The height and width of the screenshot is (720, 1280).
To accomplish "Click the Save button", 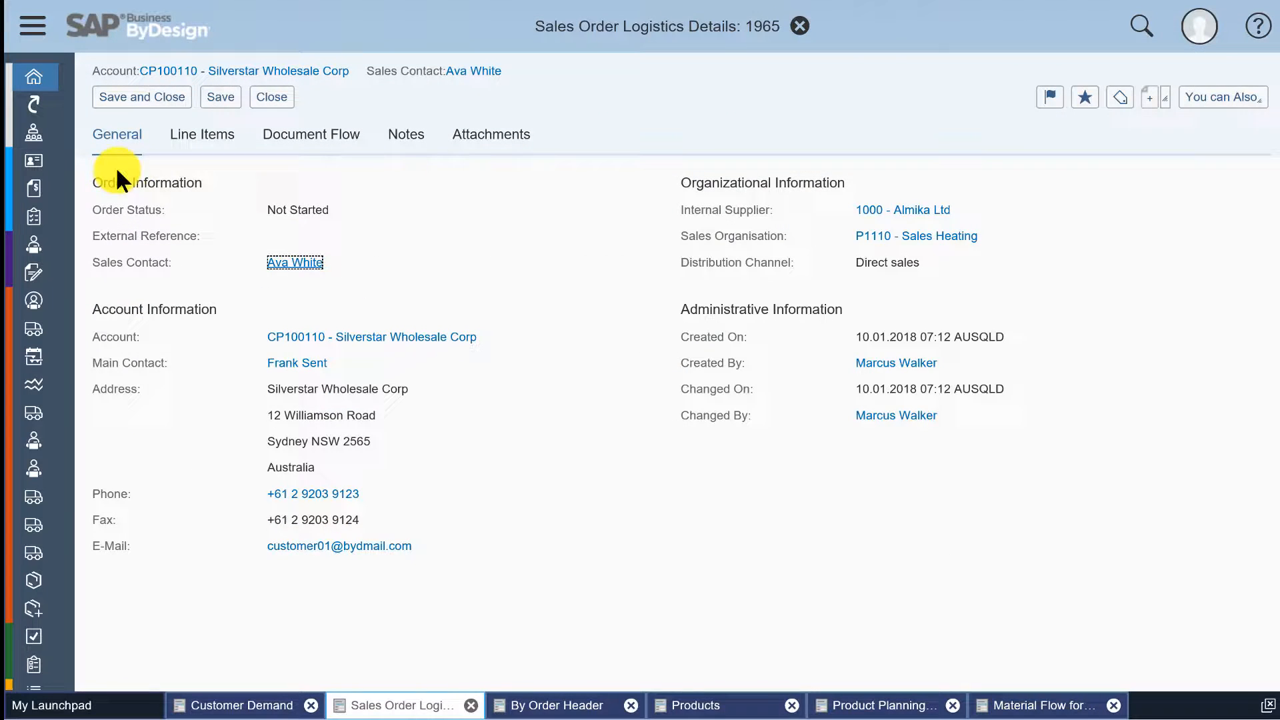I will pos(220,97).
